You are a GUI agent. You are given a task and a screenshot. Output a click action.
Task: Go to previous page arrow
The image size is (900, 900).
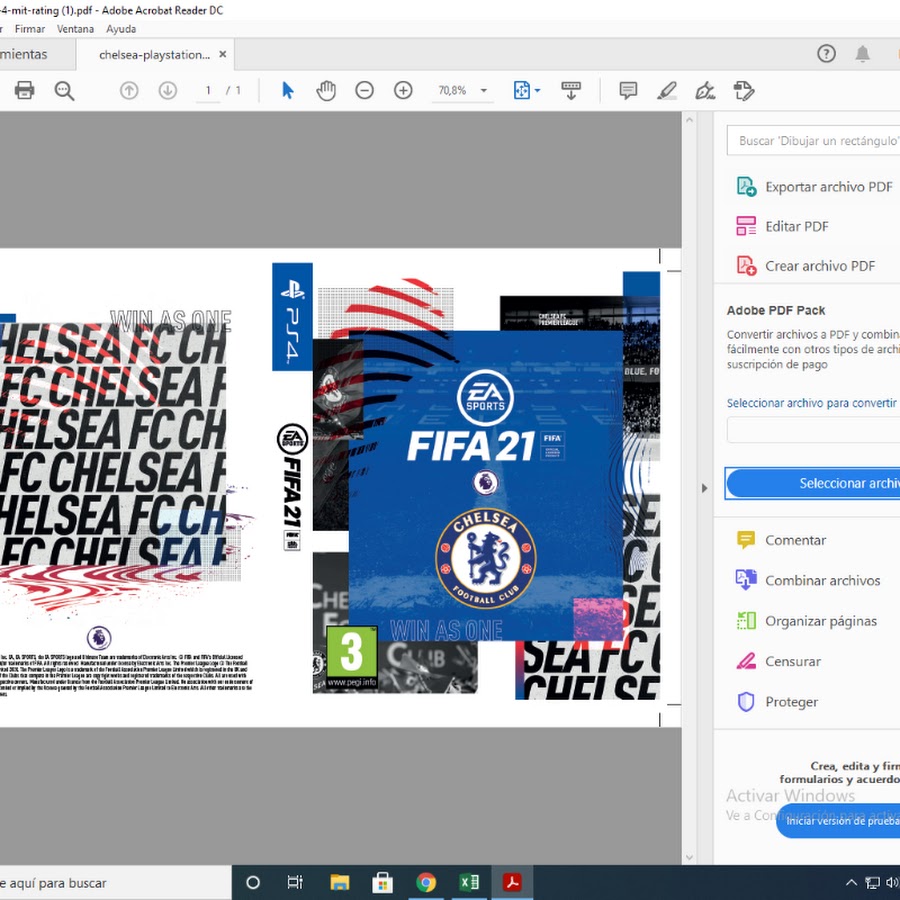pos(129,91)
